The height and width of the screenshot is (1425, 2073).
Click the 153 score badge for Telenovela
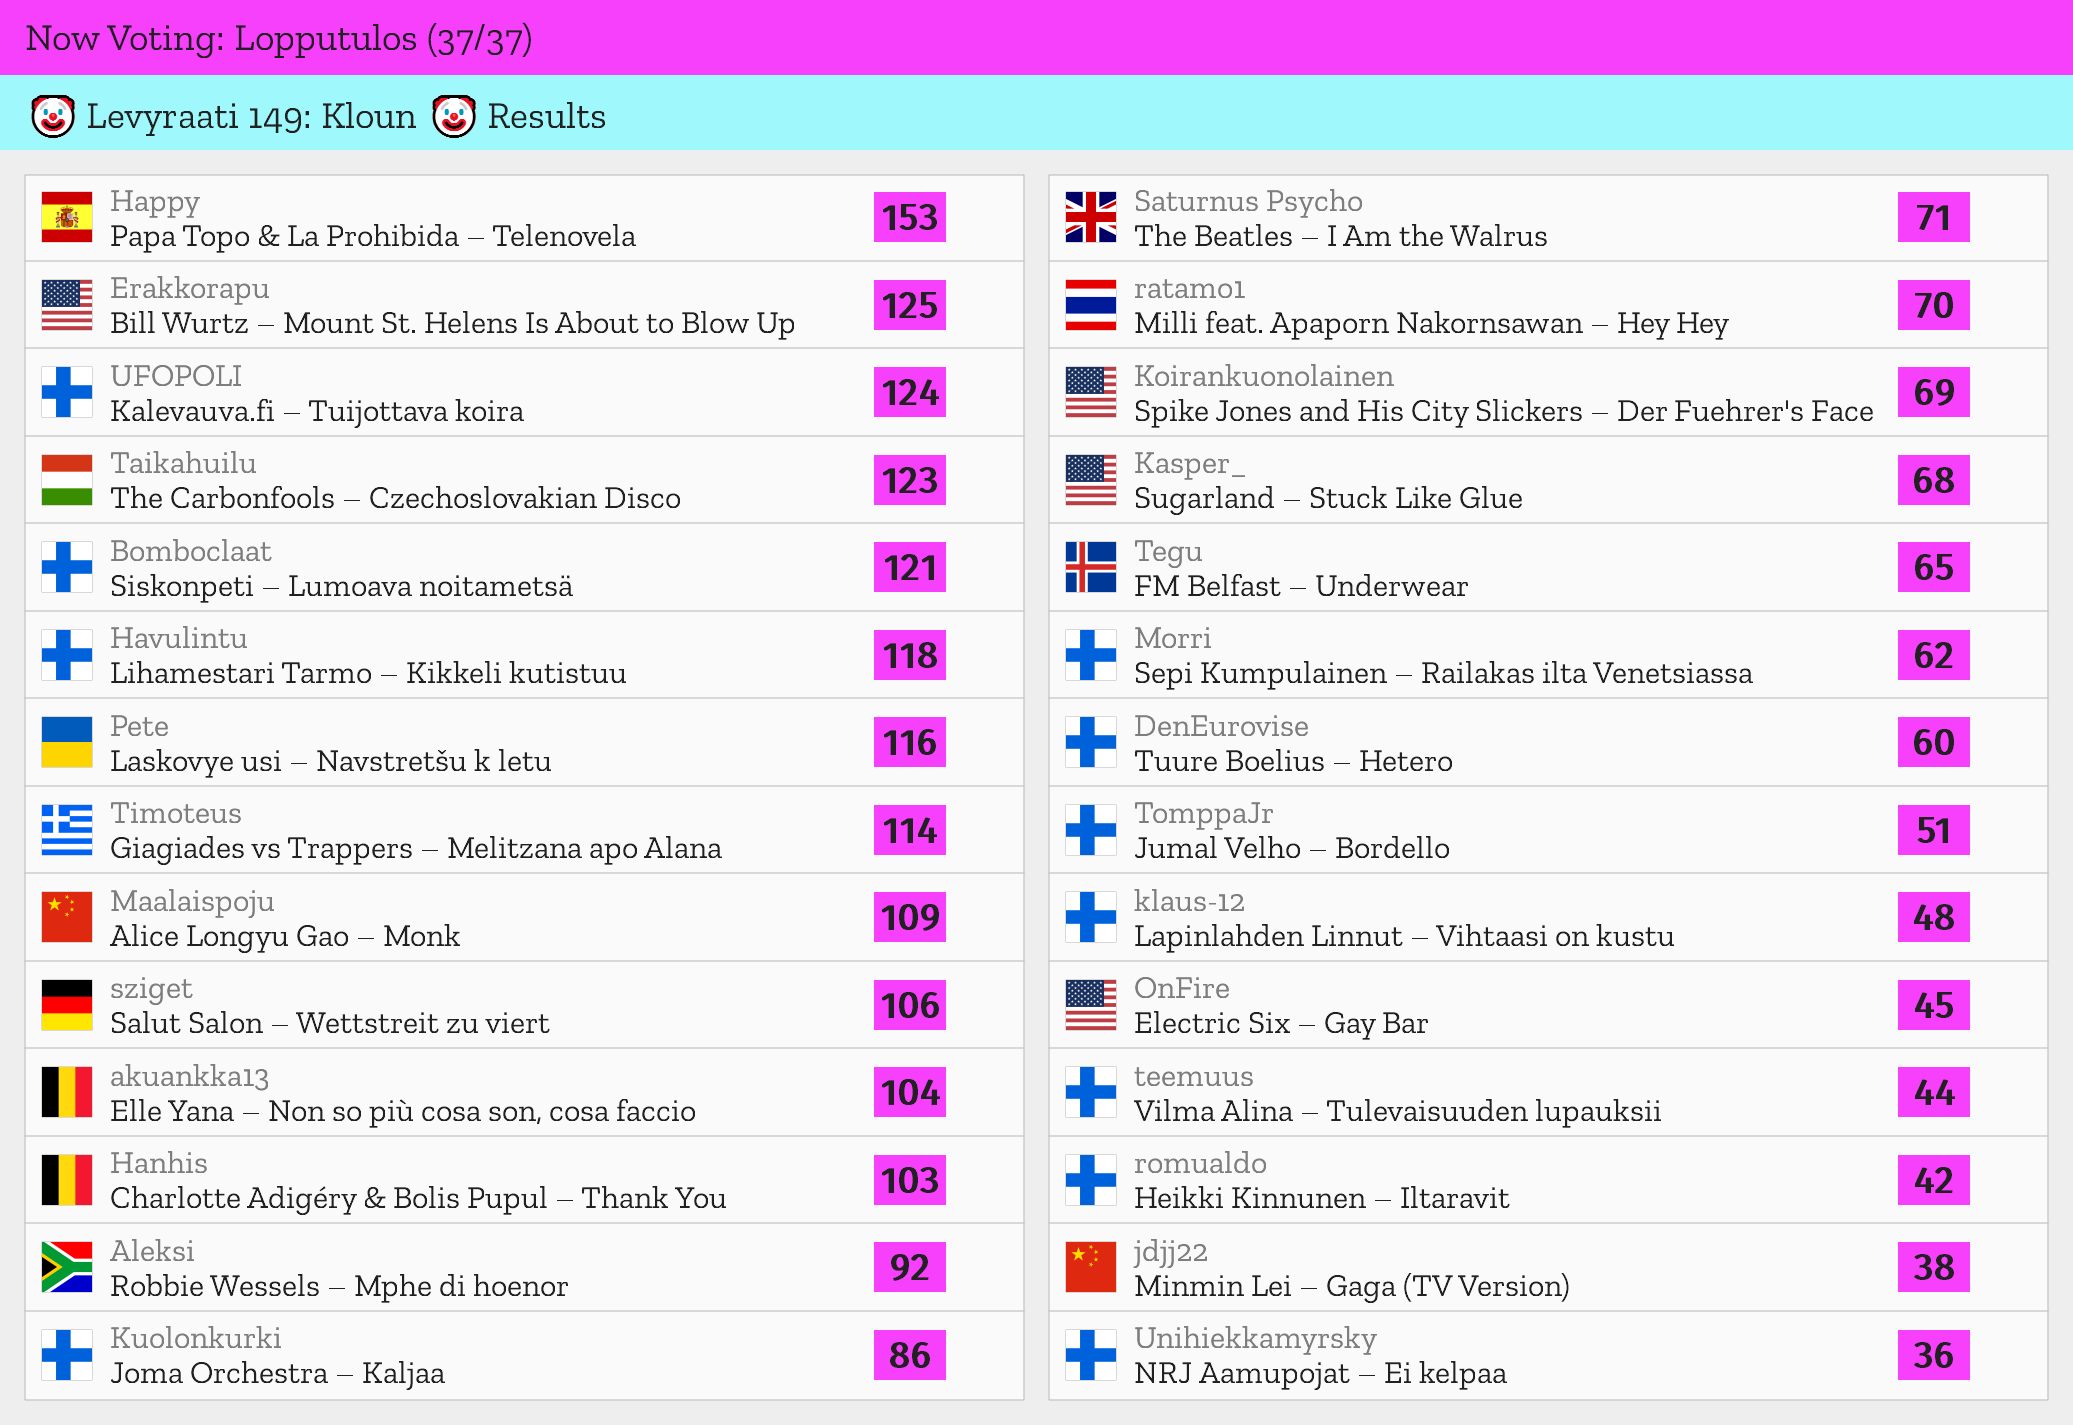tap(909, 218)
